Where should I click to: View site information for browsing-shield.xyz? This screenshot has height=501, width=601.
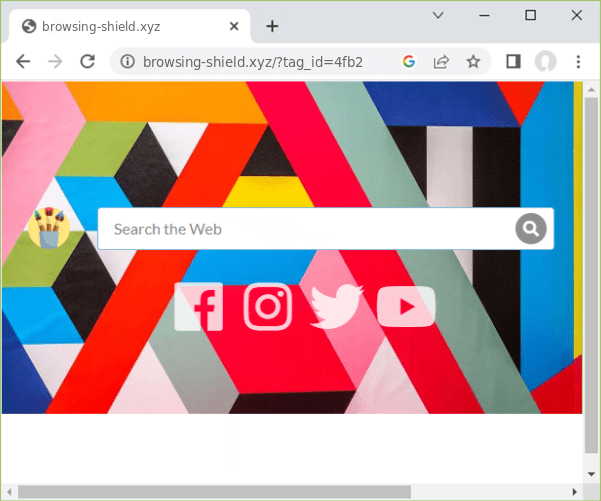tap(127, 62)
